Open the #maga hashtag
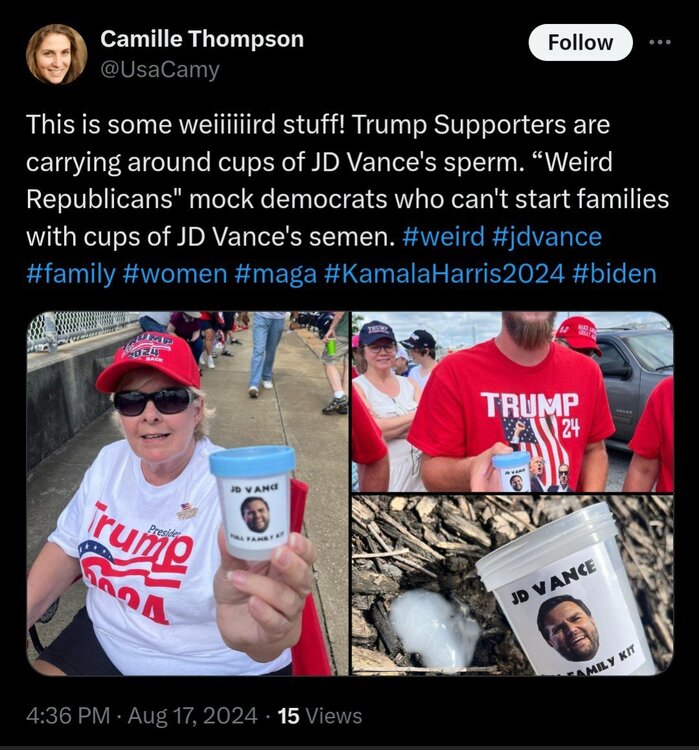The height and width of the screenshot is (750, 699). click(276, 275)
